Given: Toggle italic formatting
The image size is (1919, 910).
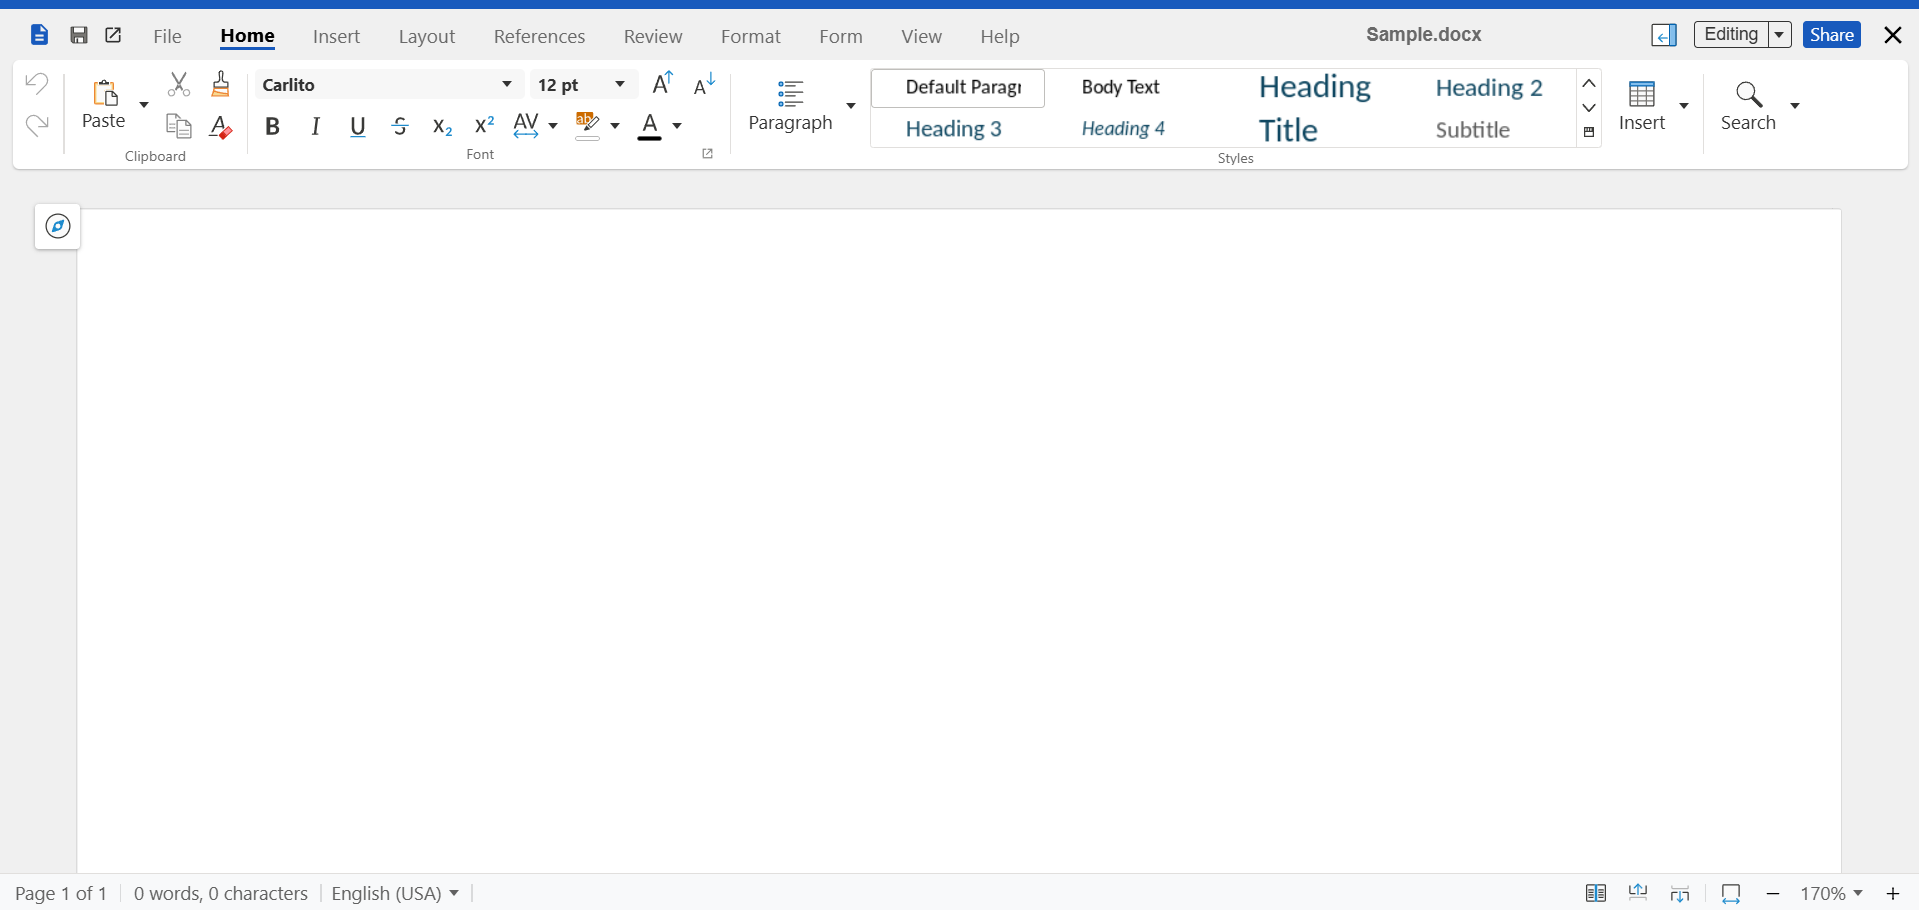Looking at the screenshot, I should point(314,126).
